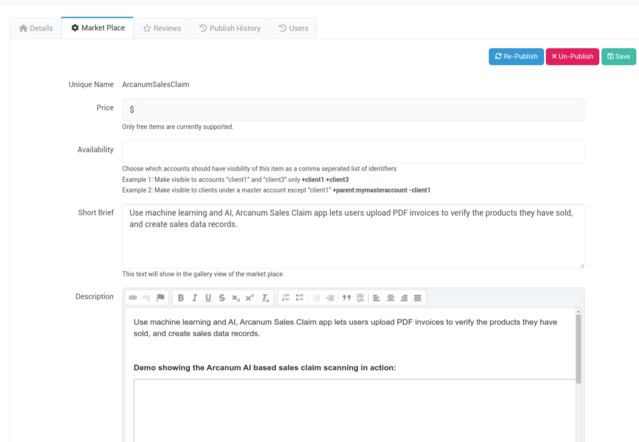Open the Publish History tab

[229, 28]
